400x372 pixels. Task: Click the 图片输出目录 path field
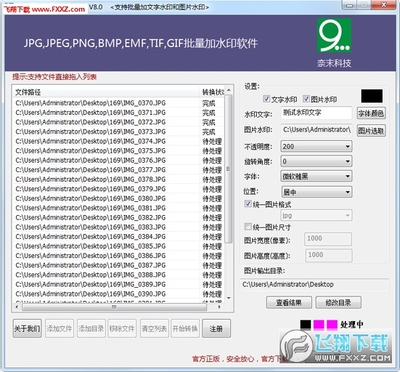(315, 285)
